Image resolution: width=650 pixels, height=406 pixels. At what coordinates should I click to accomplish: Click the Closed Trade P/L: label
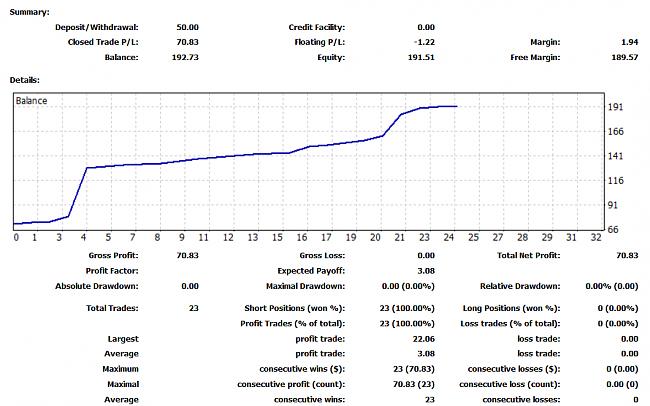point(103,42)
